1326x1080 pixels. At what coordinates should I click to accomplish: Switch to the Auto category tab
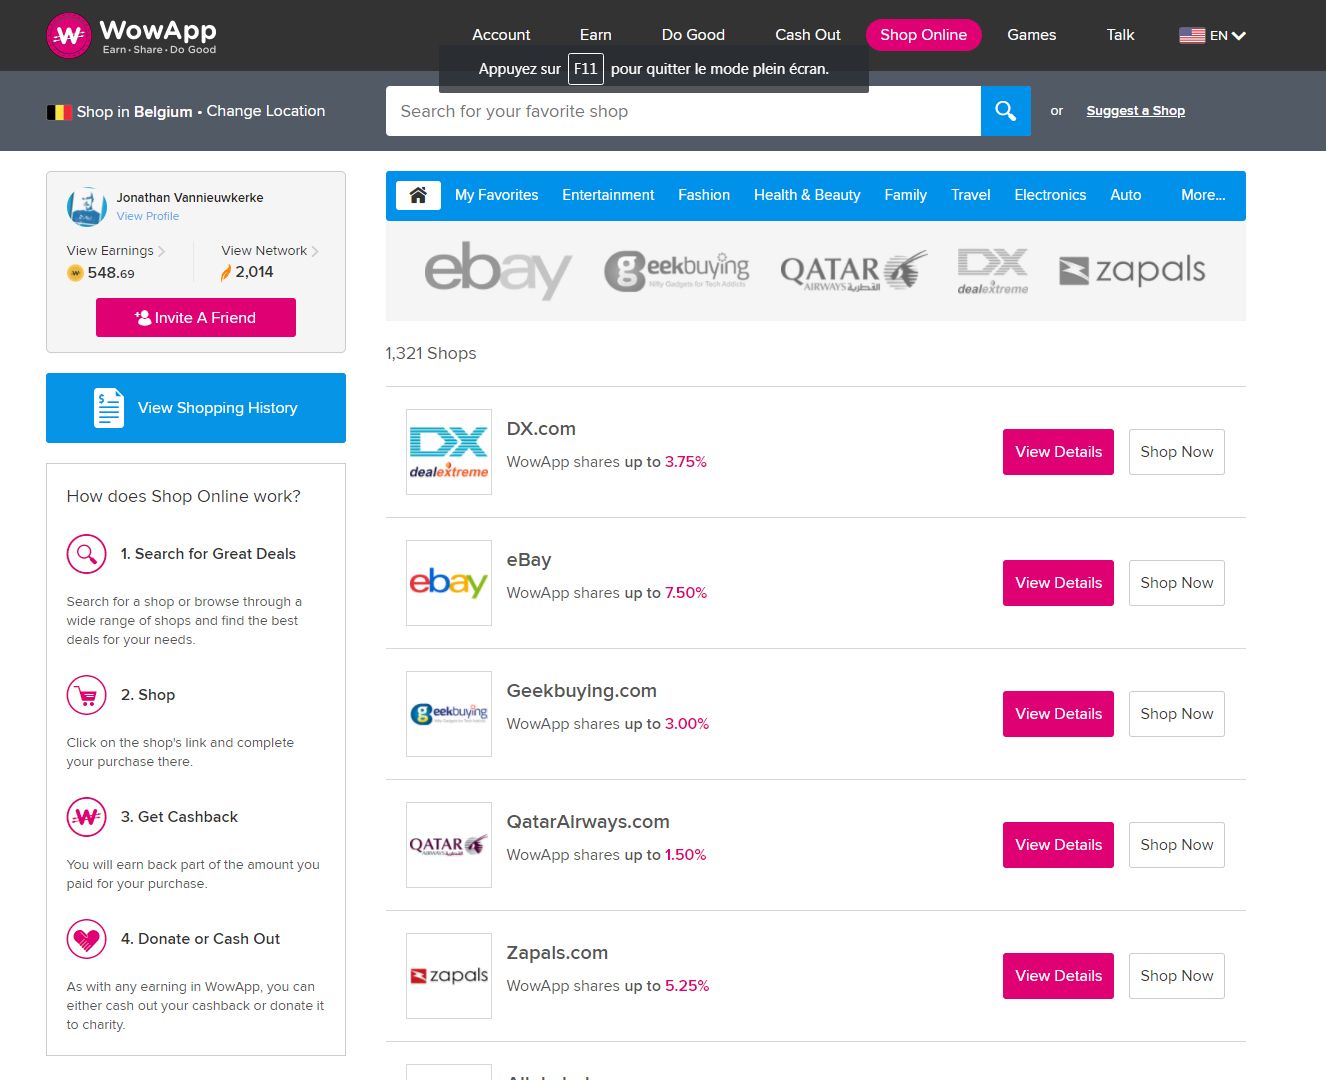[x=1125, y=195]
